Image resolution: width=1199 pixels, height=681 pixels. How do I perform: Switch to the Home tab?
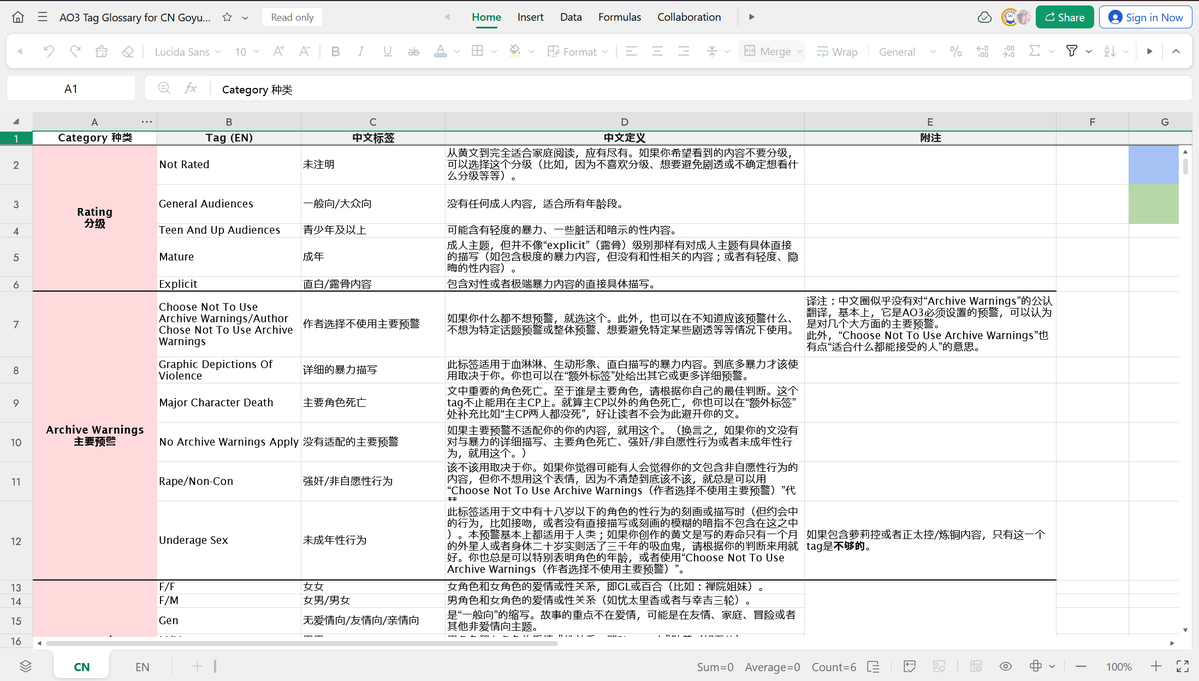[486, 17]
